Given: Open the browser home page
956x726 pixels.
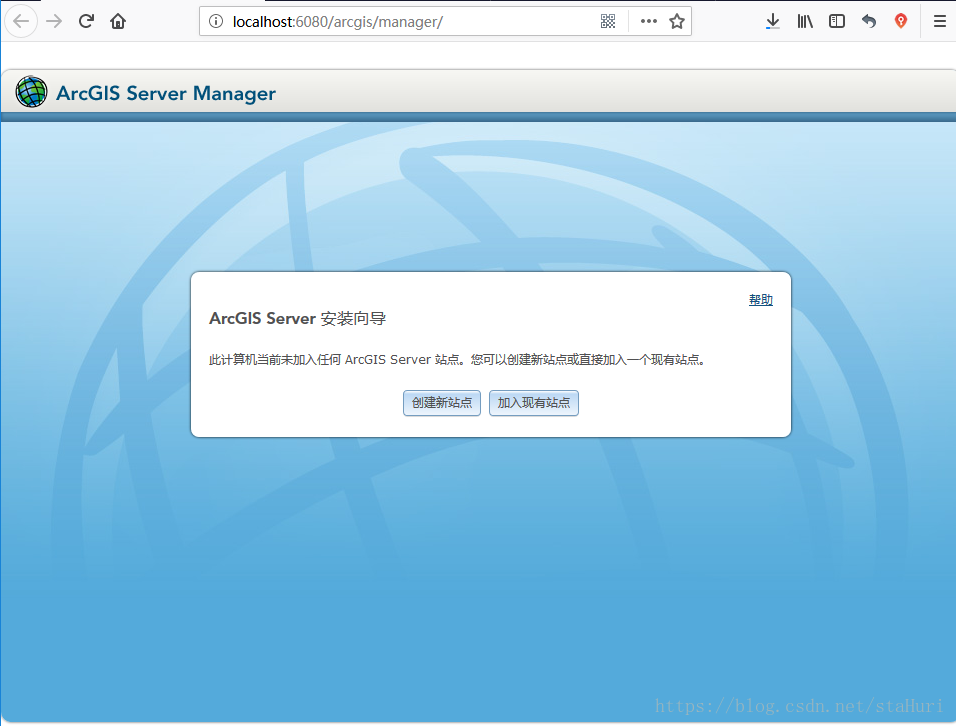Looking at the screenshot, I should click(118, 21).
